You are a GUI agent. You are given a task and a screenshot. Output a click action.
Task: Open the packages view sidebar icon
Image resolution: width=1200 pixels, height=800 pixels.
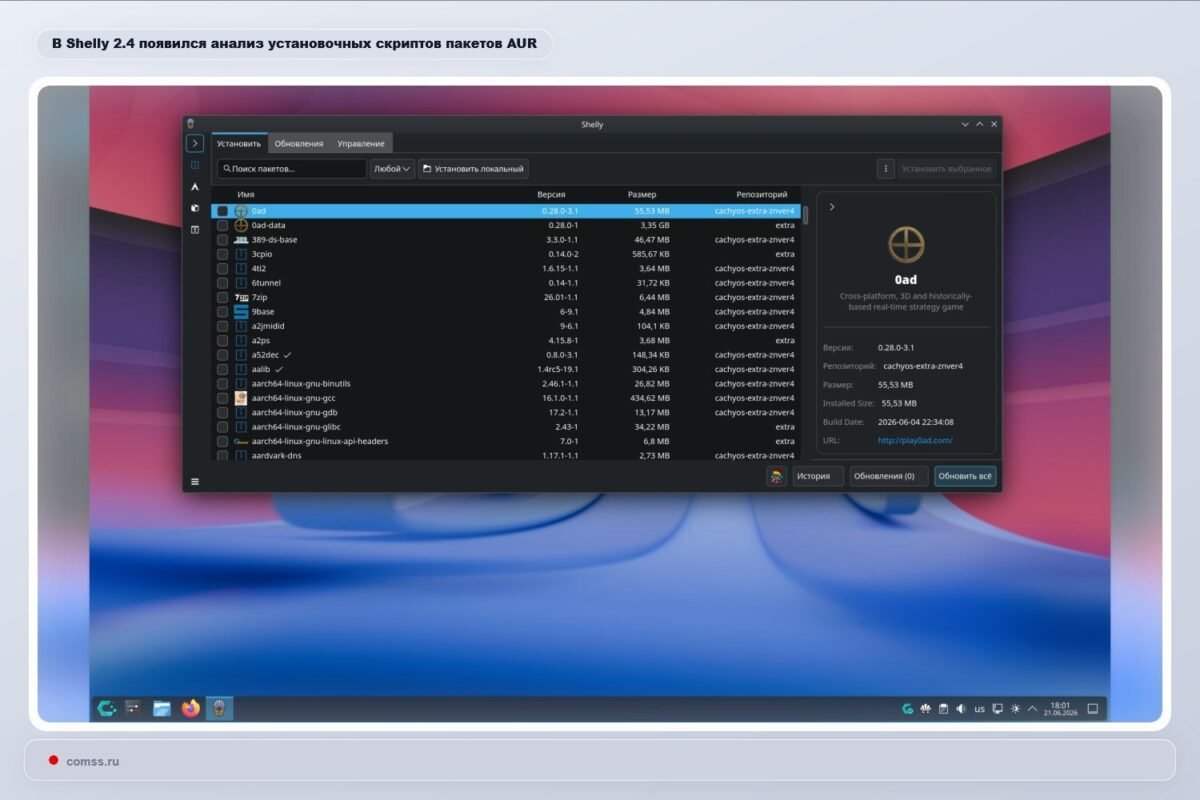195,165
